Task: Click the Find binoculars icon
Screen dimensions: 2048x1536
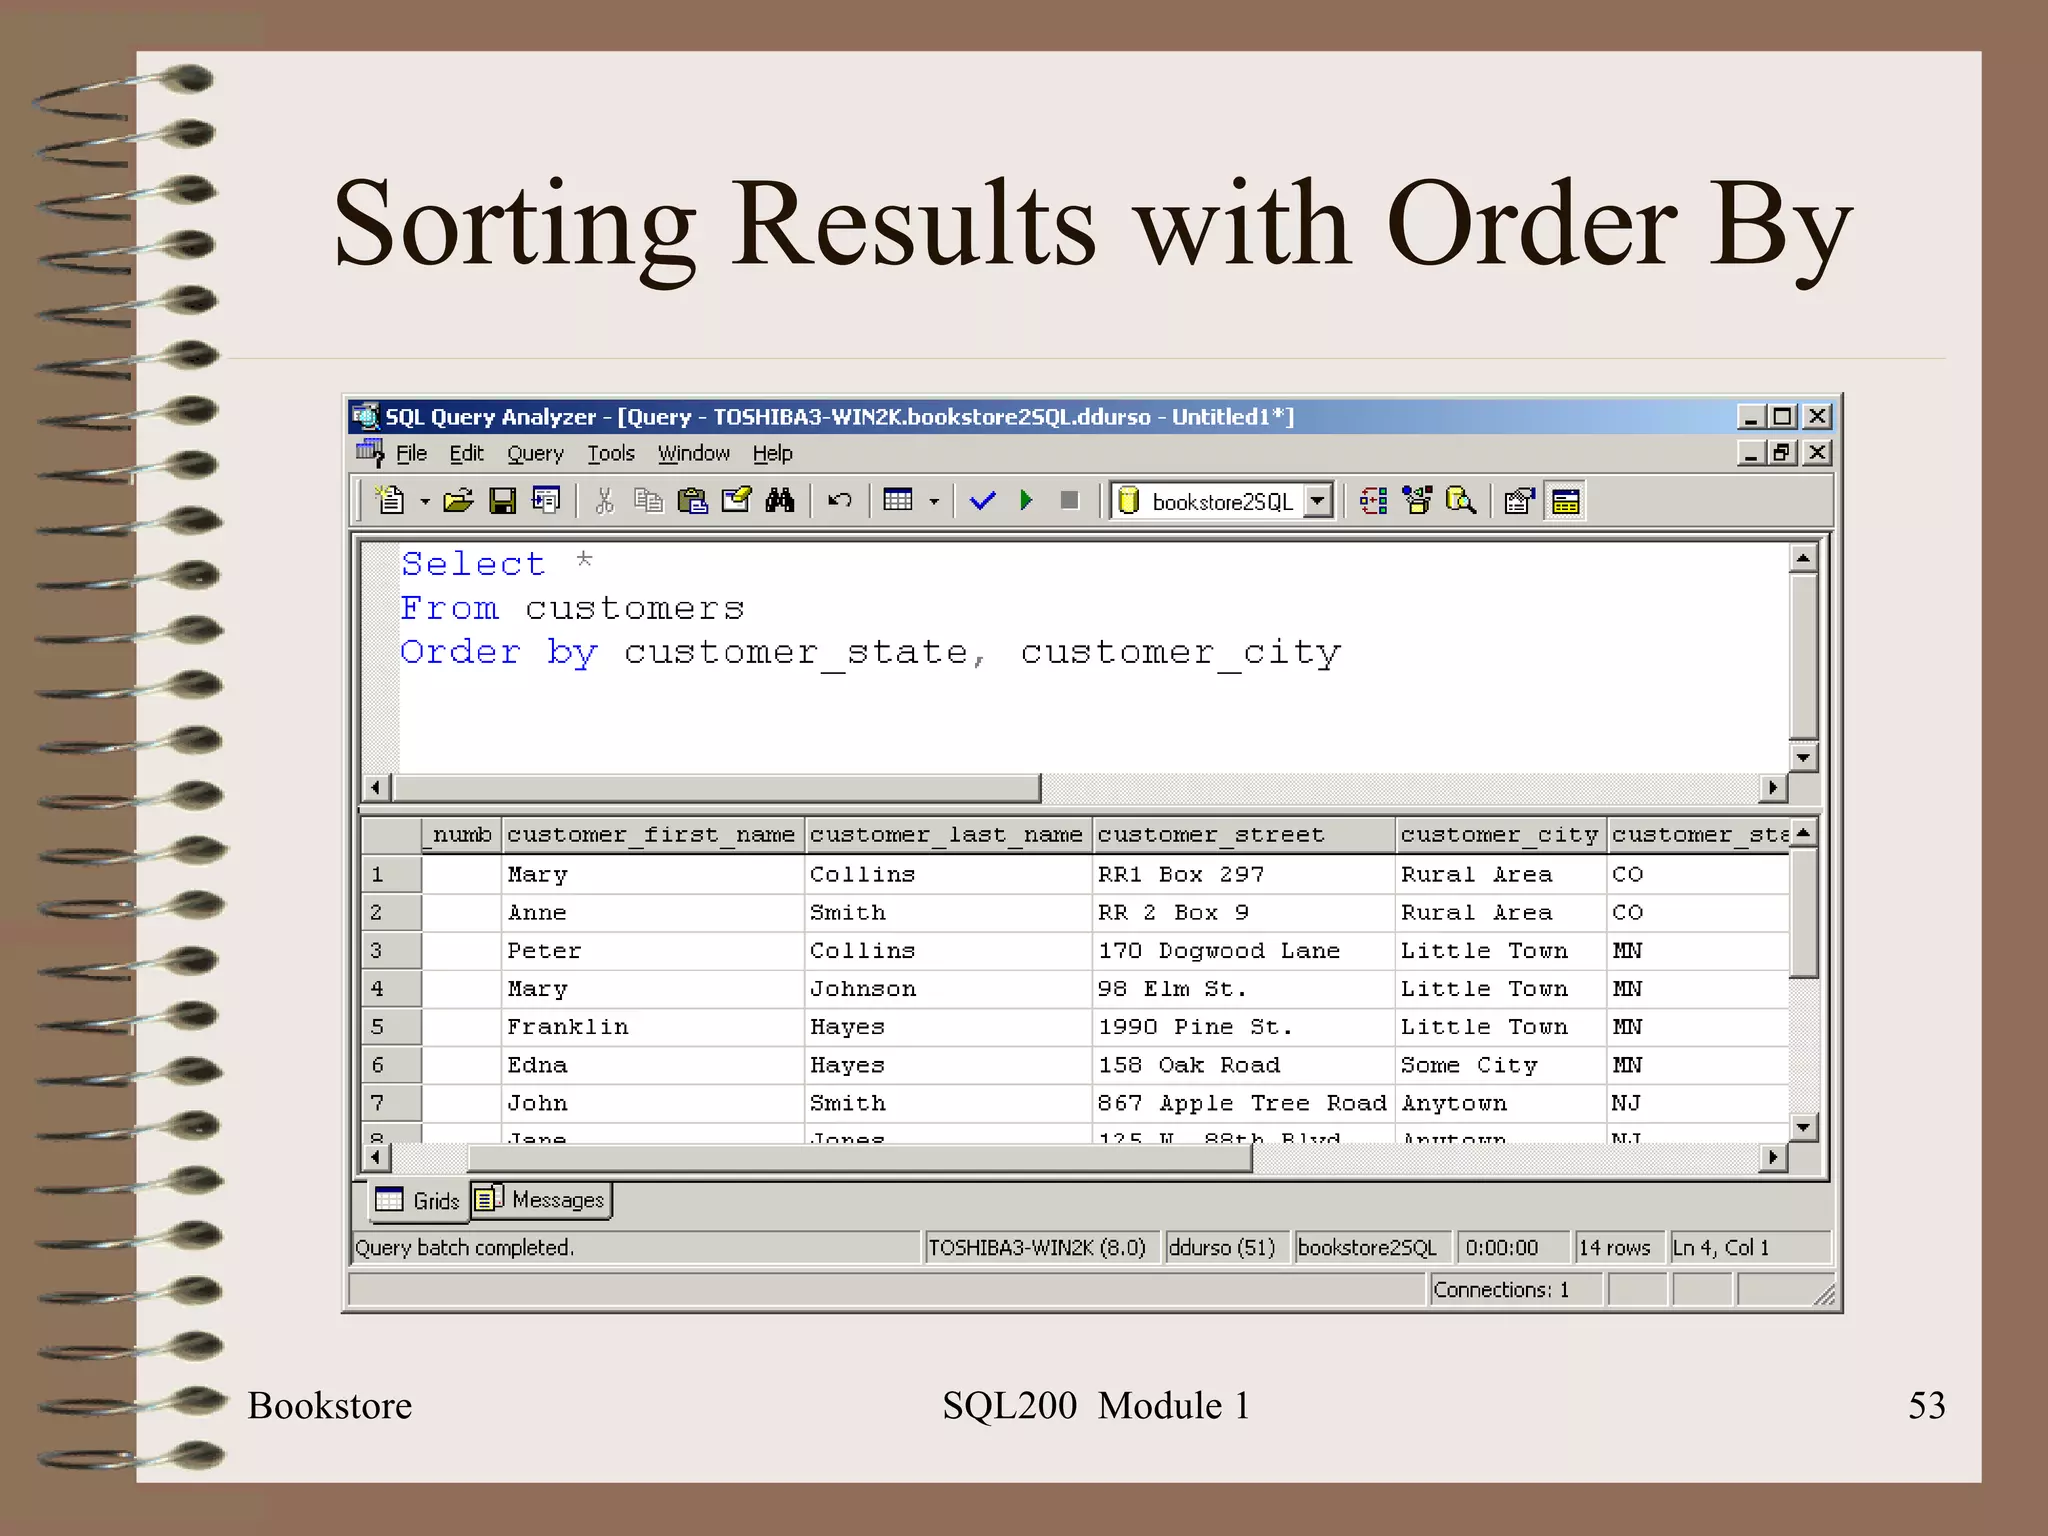Action: (x=780, y=500)
